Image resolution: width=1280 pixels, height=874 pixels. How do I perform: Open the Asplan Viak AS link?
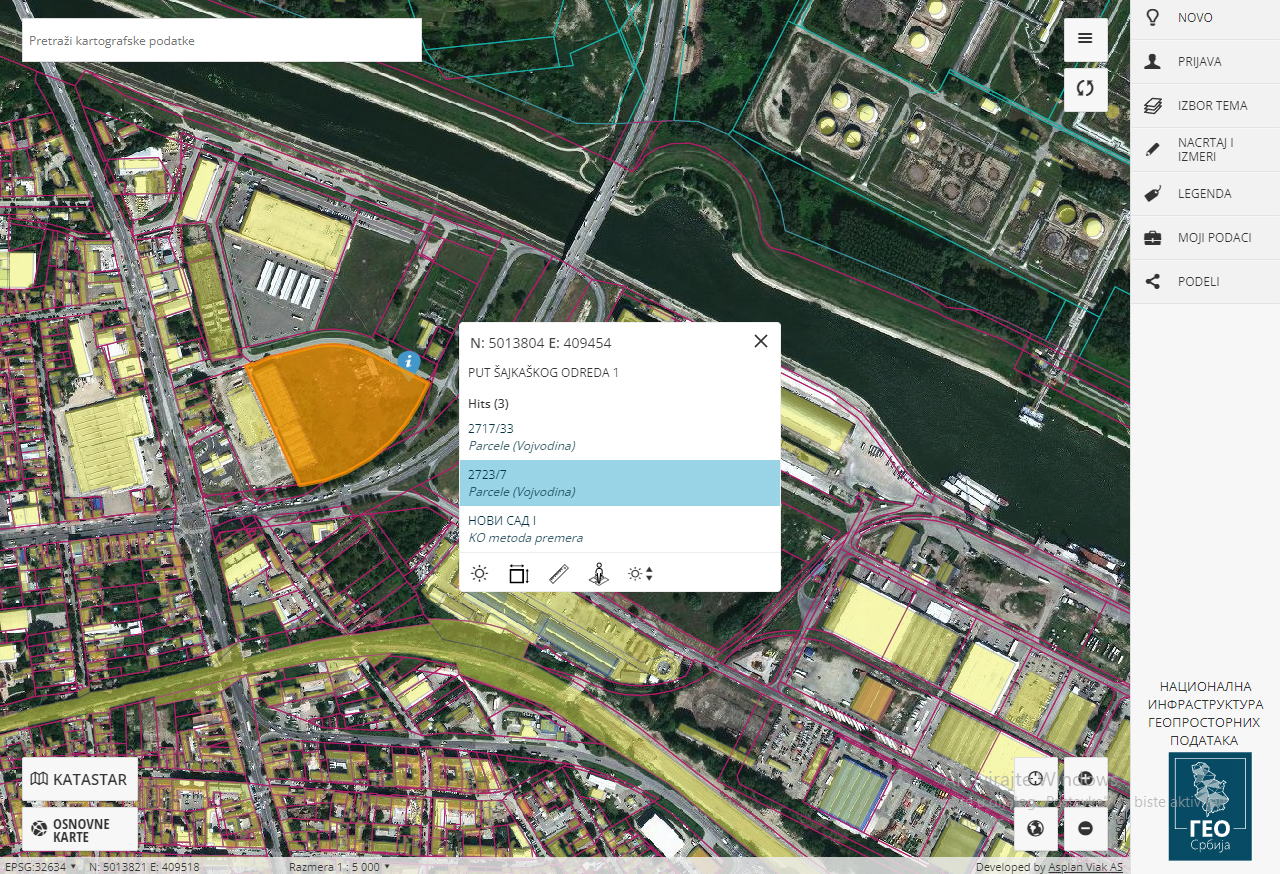pos(1085,867)
